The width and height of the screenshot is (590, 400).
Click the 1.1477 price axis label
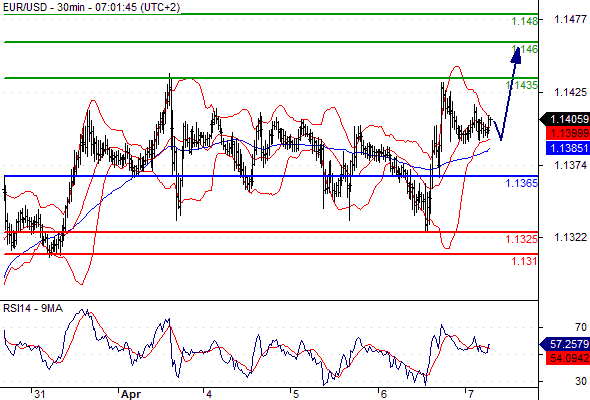pos(570,19)
